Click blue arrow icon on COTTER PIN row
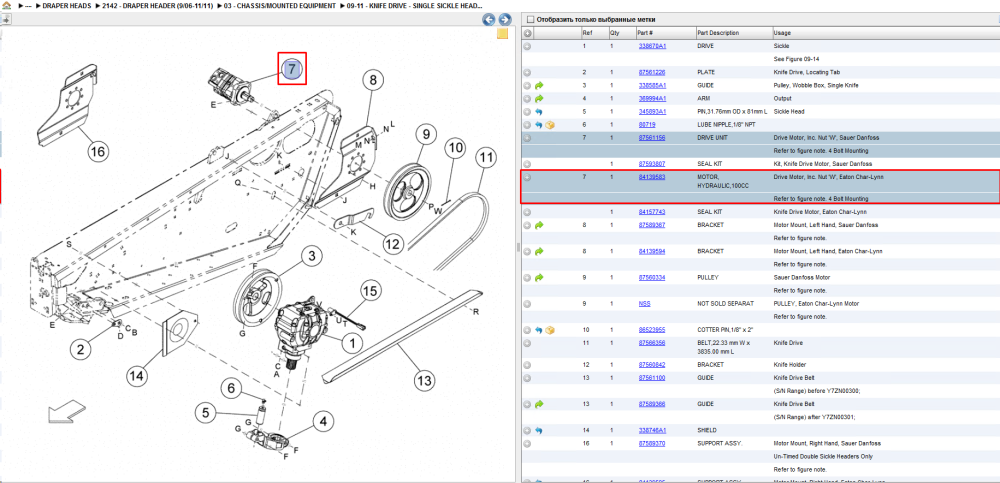 click(539, 330)
